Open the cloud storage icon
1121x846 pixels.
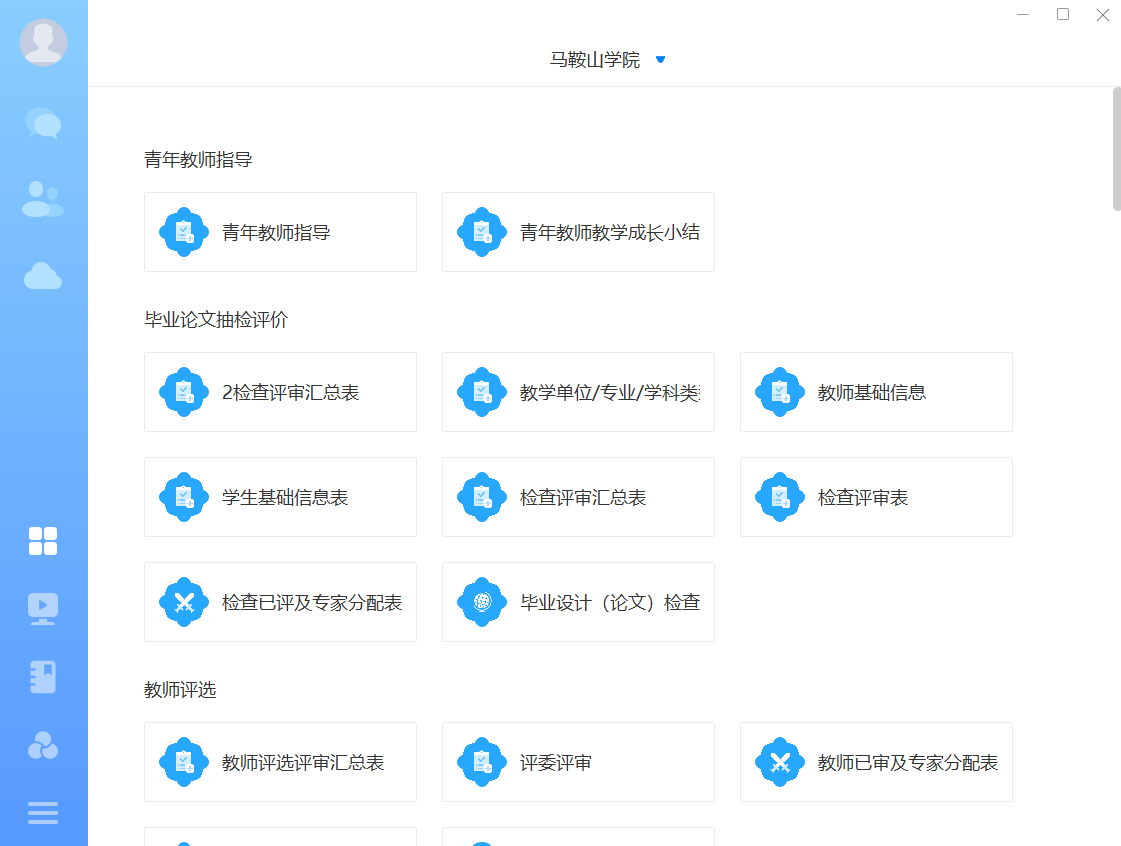click(43, 276)
